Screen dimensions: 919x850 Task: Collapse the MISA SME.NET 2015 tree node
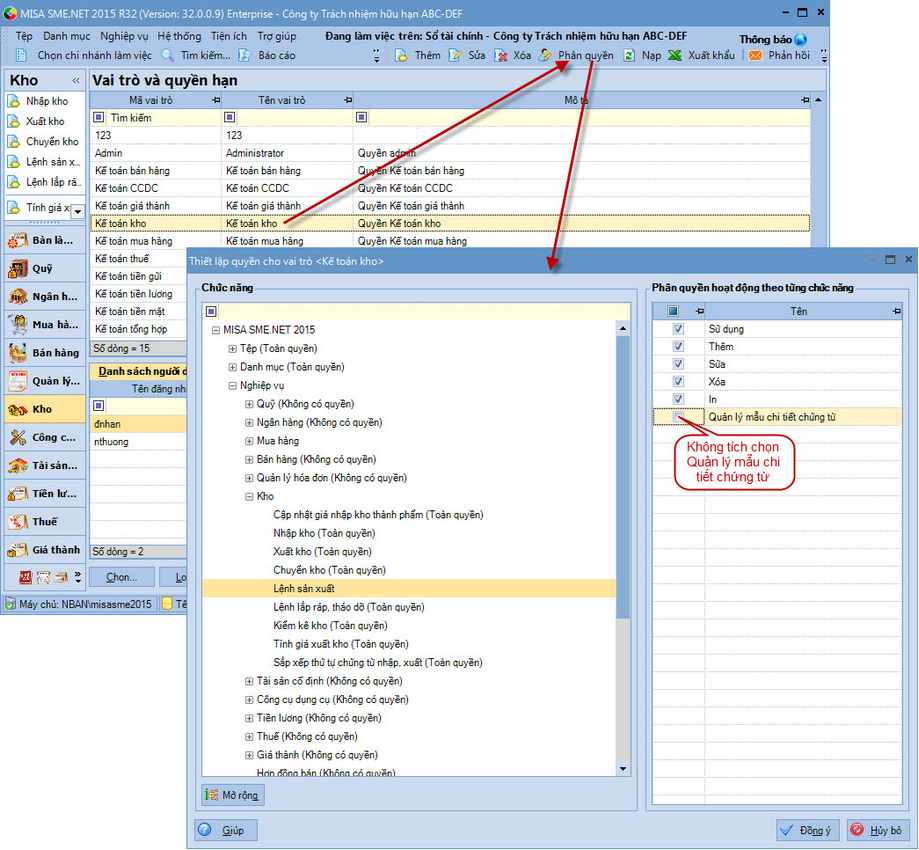point(216,330)
